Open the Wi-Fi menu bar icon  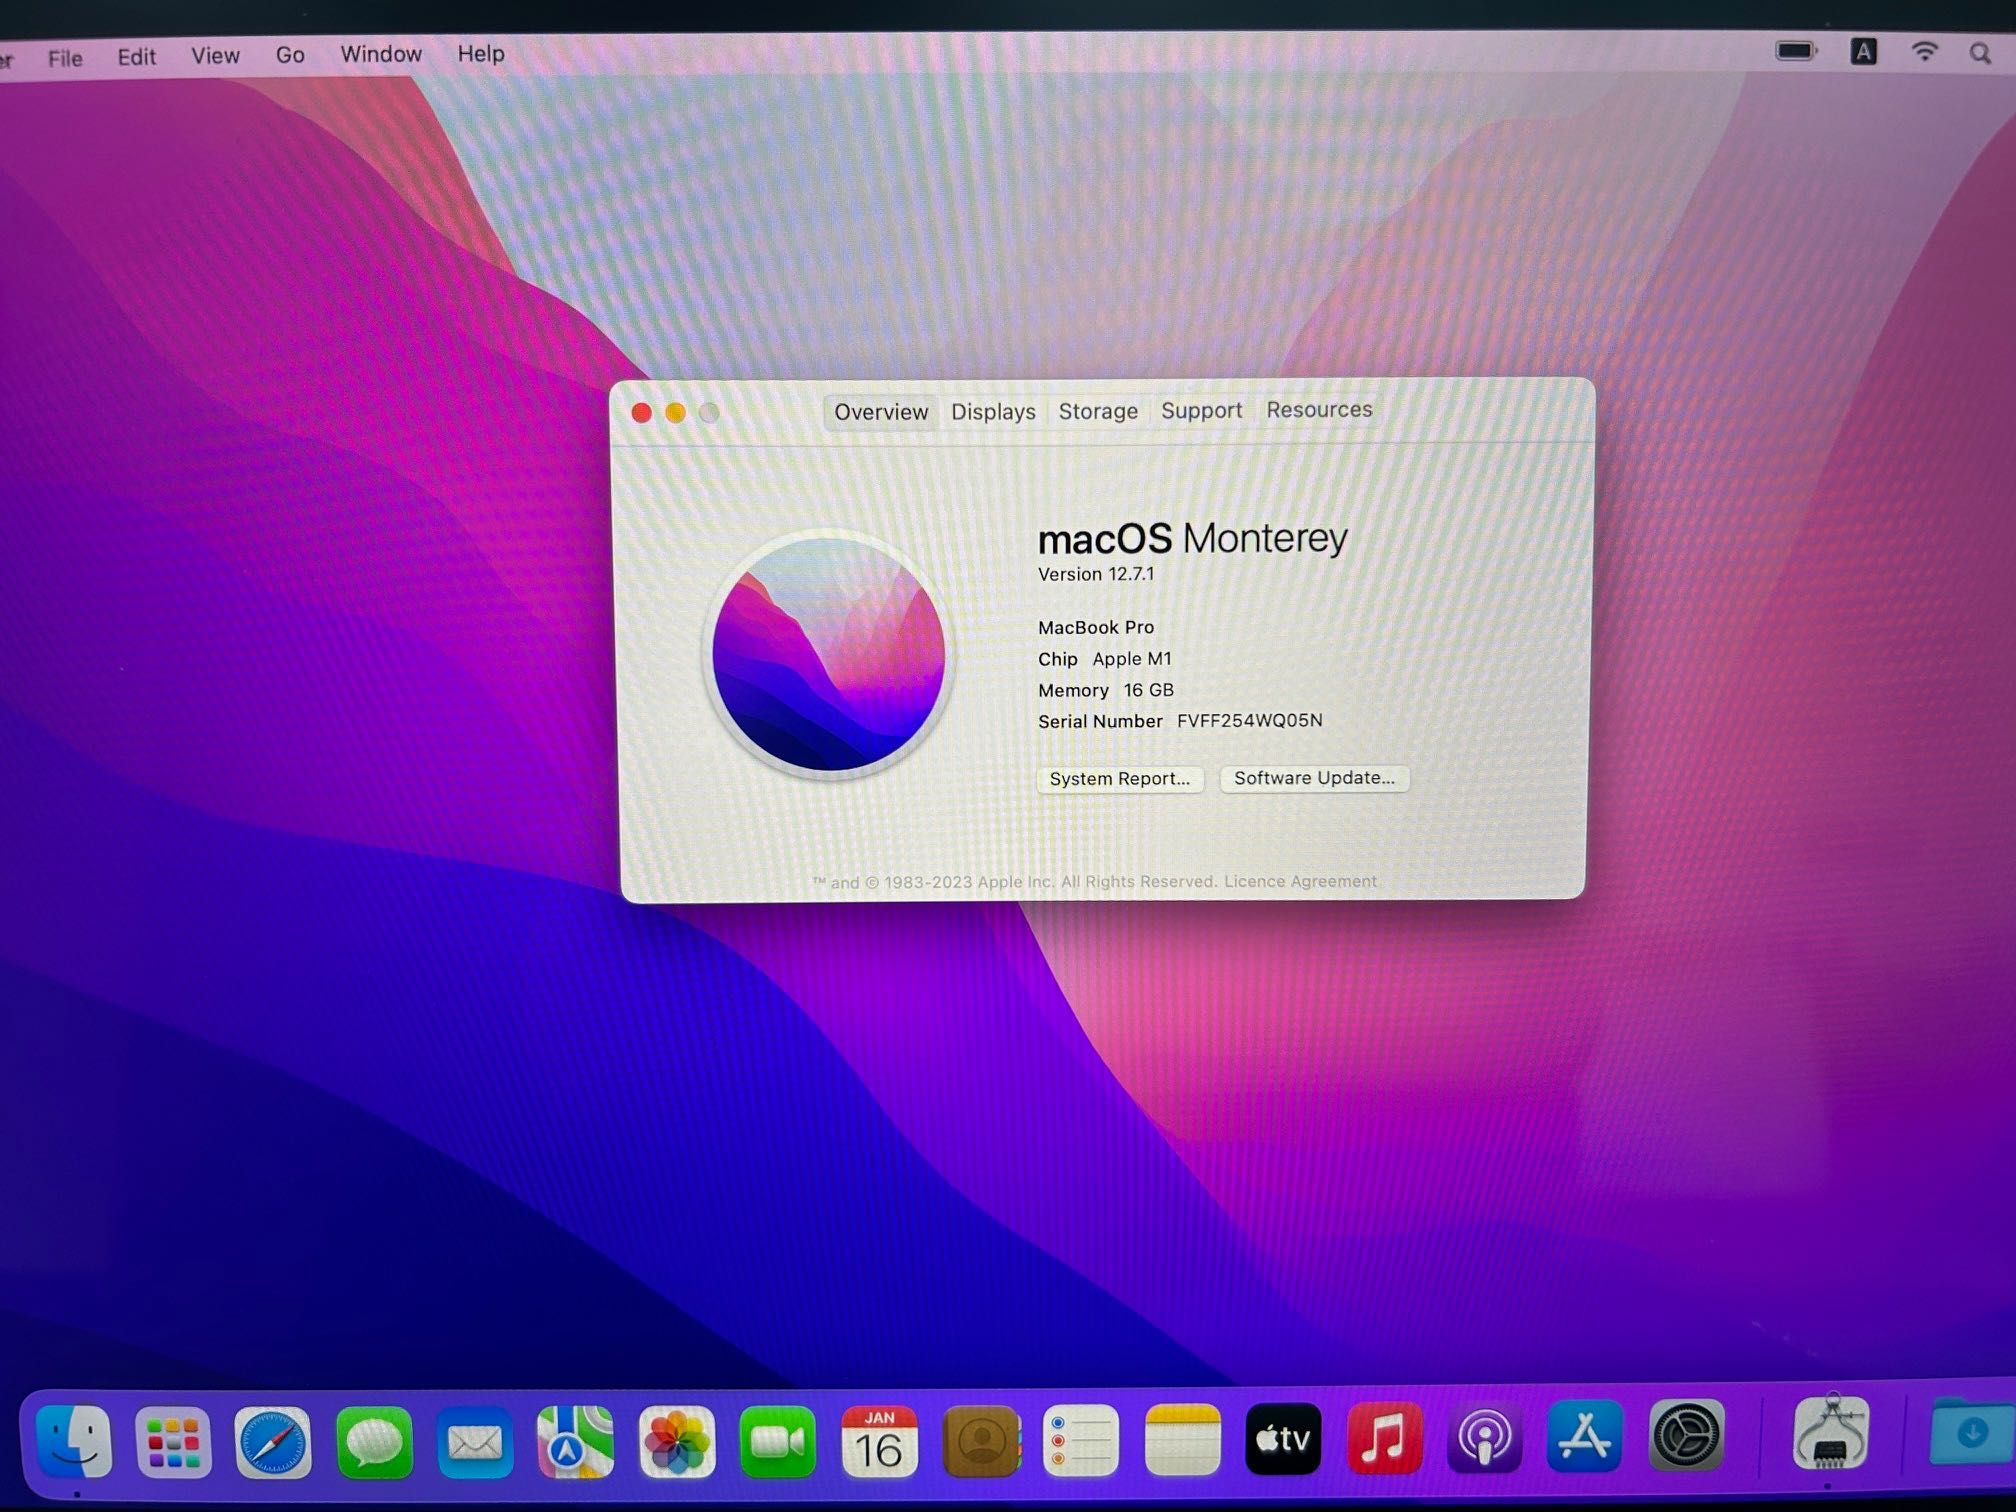[x=1924, y=52]
